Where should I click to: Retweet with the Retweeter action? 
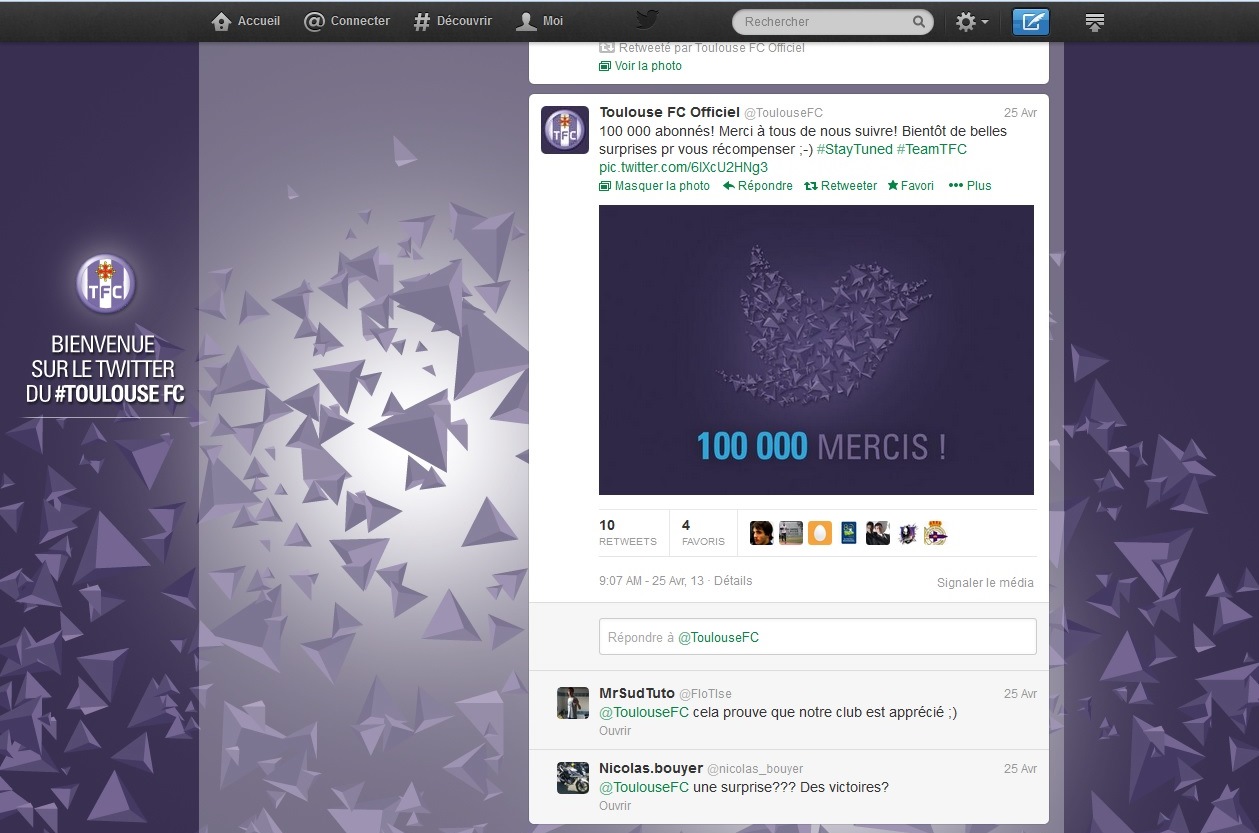pyautogui.click(x=841, y=186)
